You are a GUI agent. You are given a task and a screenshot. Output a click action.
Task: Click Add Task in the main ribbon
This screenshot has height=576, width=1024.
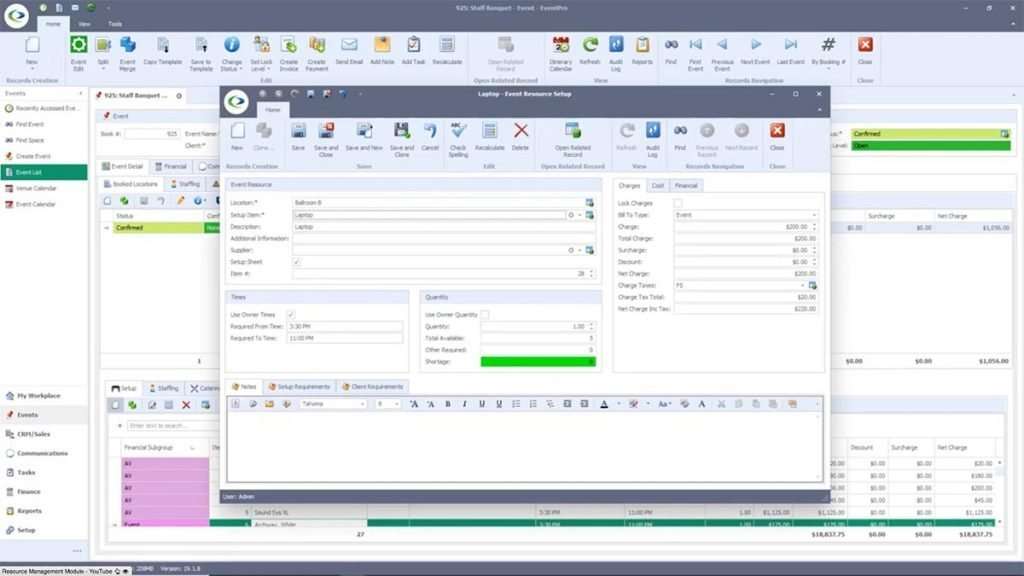413,51
